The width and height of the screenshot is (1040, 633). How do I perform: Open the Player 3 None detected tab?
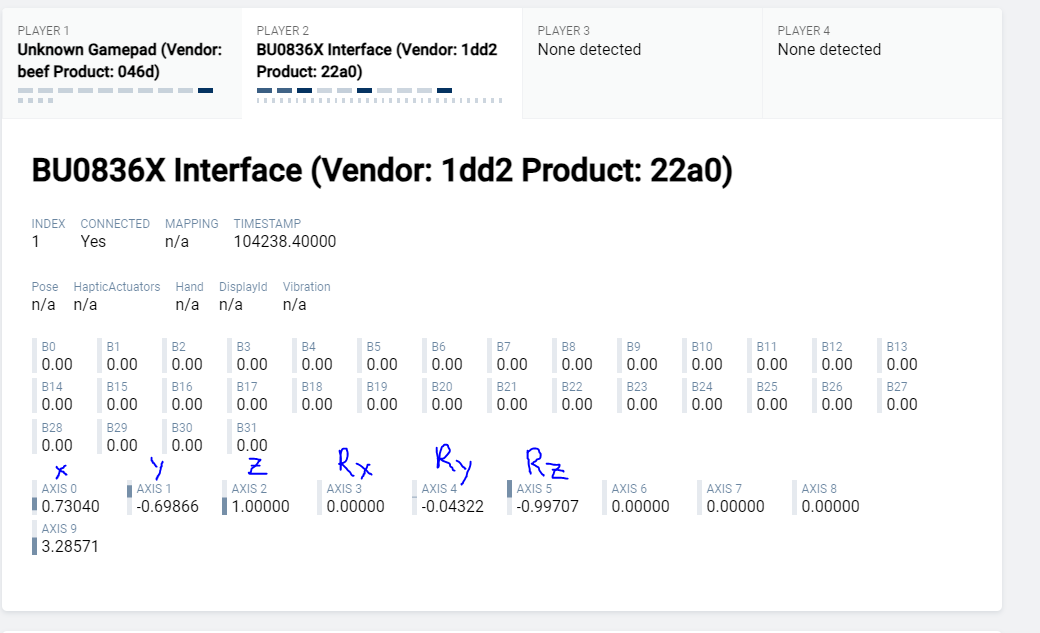point(640,49)
